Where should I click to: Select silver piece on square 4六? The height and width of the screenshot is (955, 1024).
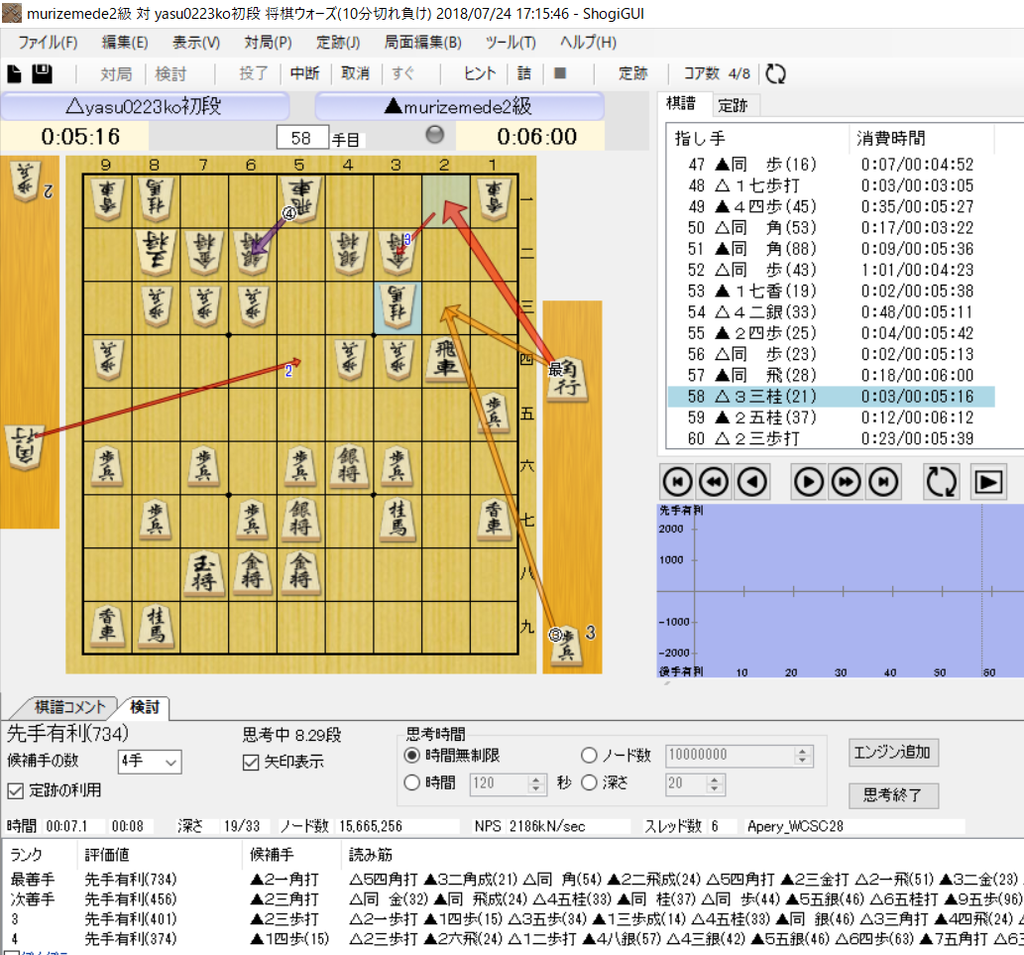(349, 465)
